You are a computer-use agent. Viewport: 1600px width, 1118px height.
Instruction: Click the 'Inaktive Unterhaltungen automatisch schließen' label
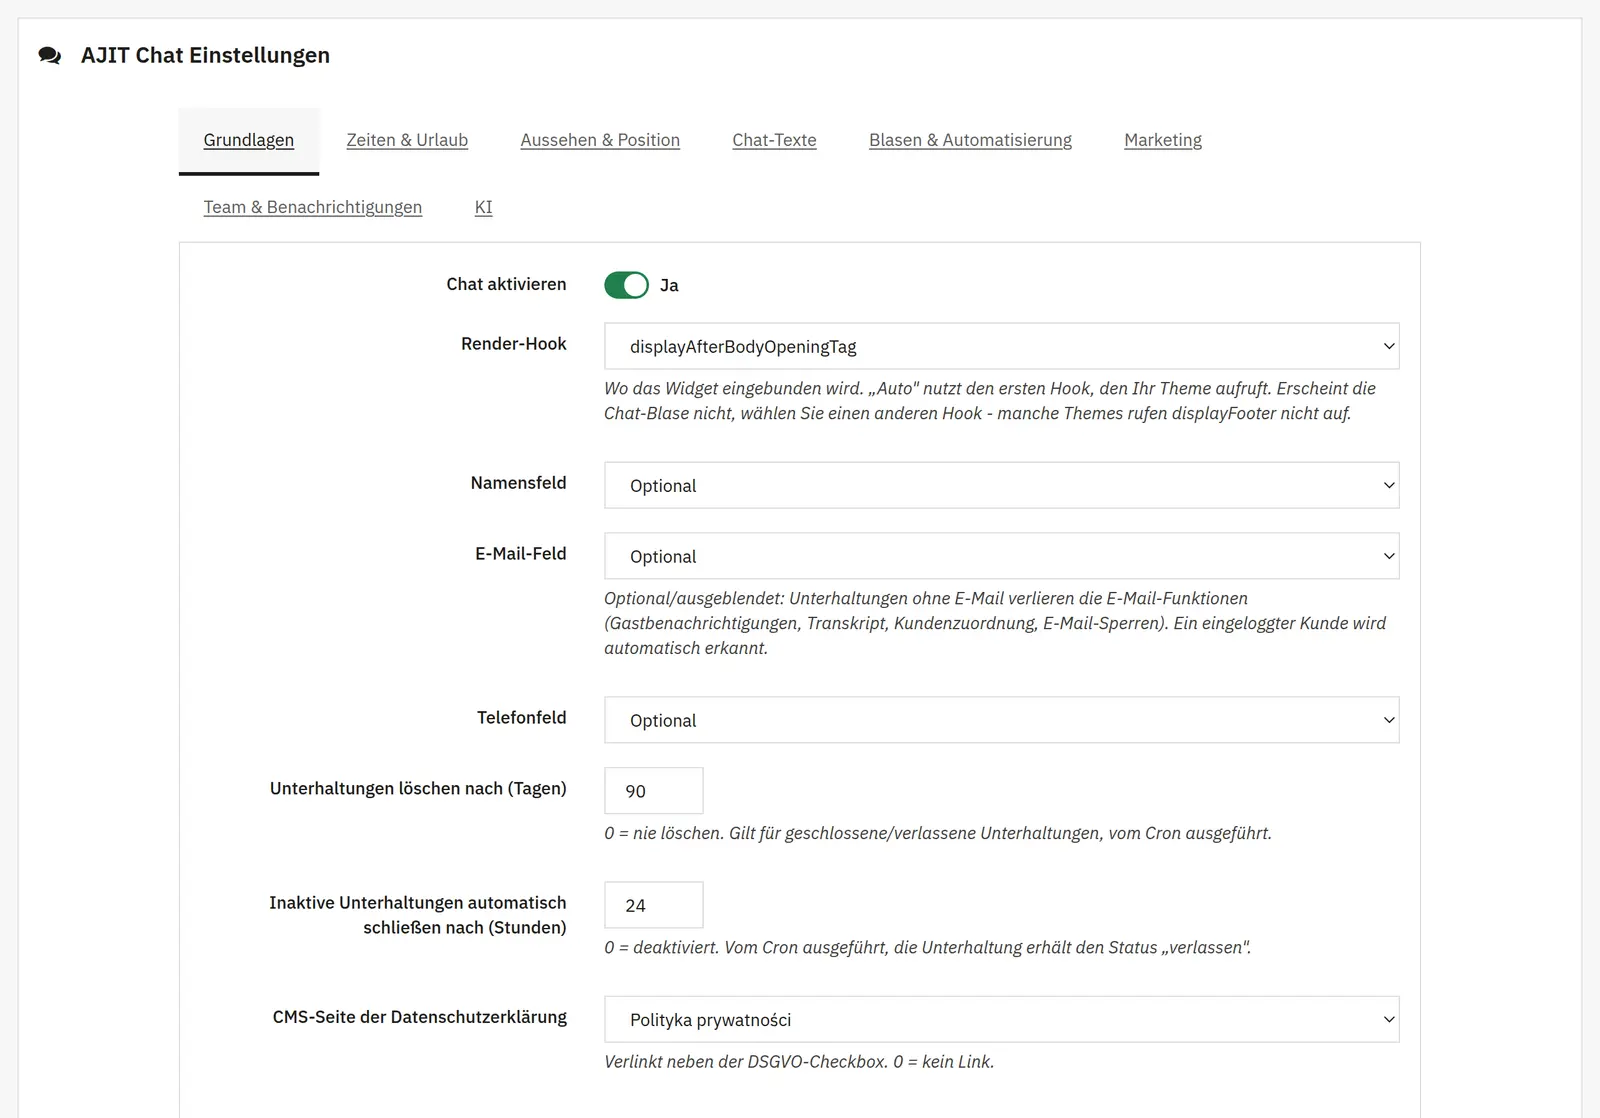418,915
